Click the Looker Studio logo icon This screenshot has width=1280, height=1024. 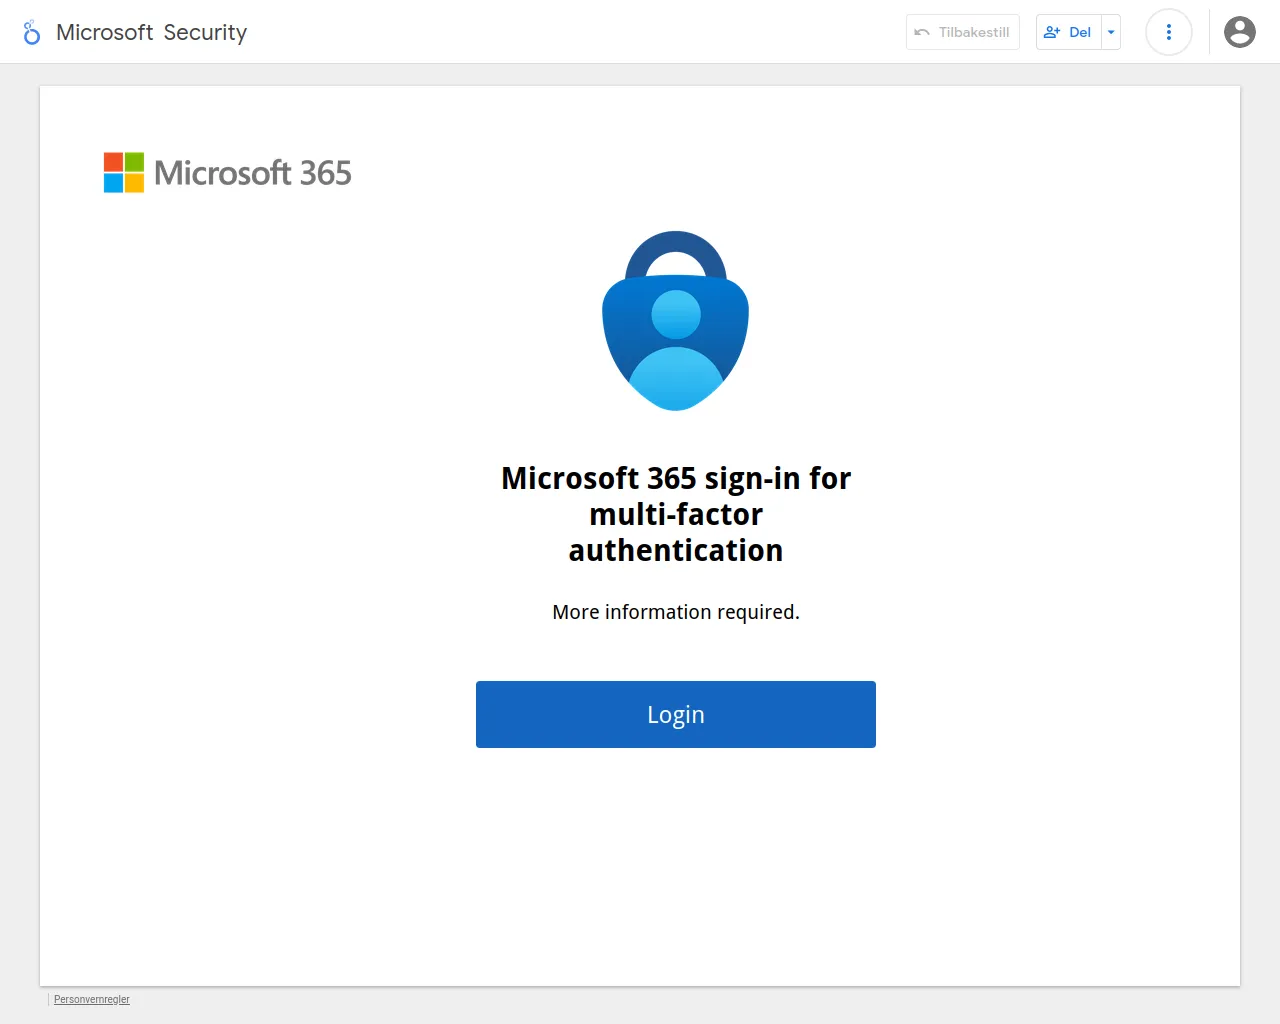coord(32,32)
